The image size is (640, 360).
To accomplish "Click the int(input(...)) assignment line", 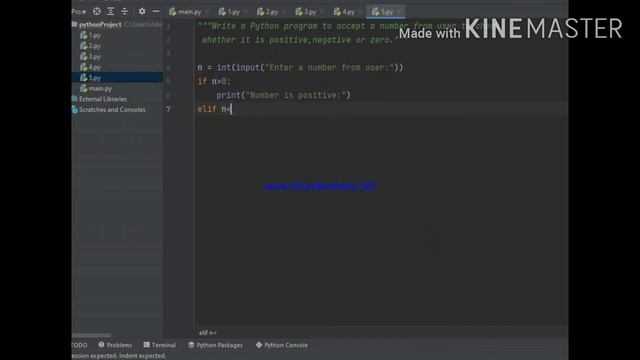I will 300,67.
